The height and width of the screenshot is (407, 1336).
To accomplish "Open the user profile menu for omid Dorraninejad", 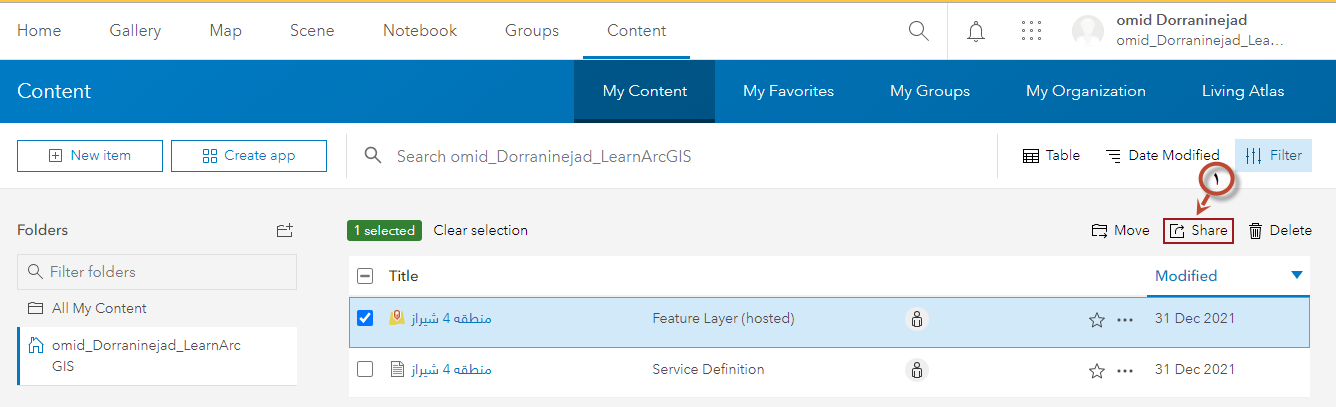I will pos(1180,31).
